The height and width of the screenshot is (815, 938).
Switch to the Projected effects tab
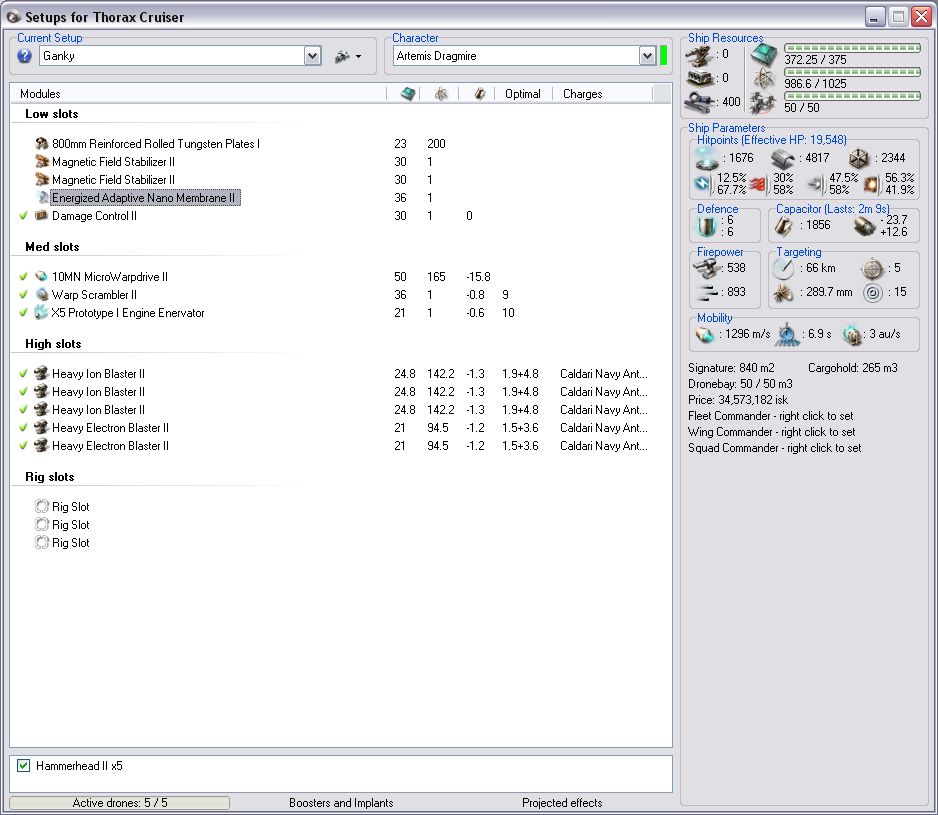562,803
